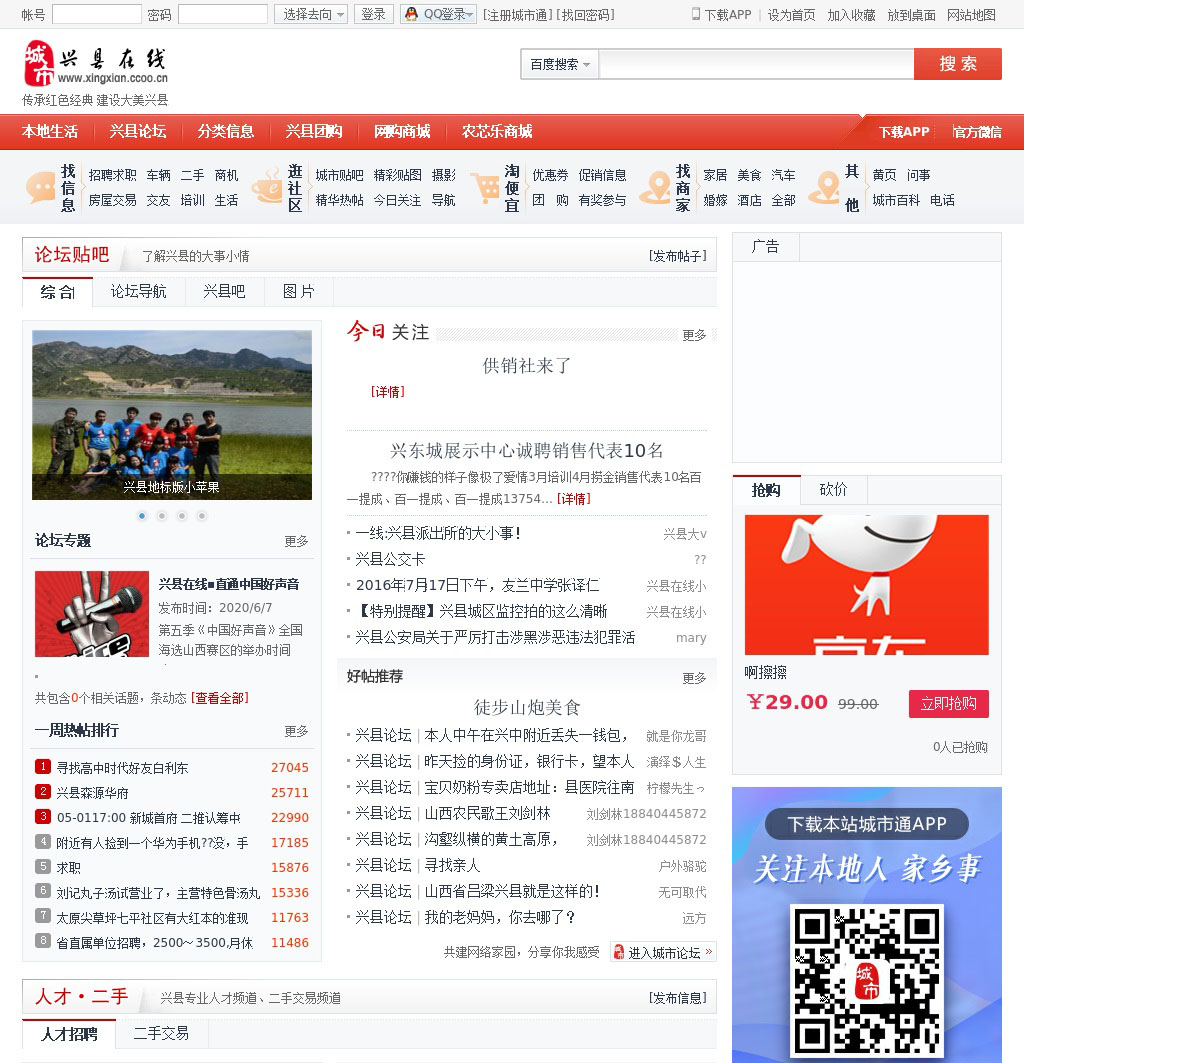
Task: Open 分类信息 in the navigation bar
Action: tap(226, 132)
